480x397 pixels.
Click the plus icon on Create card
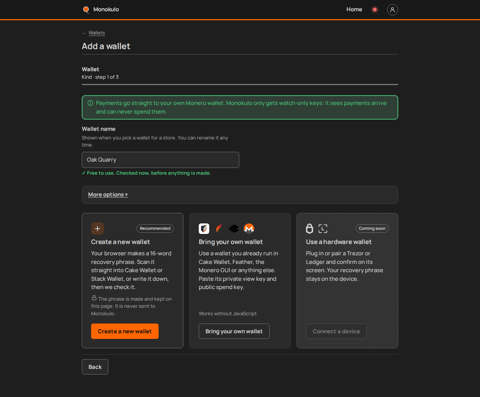97,228
